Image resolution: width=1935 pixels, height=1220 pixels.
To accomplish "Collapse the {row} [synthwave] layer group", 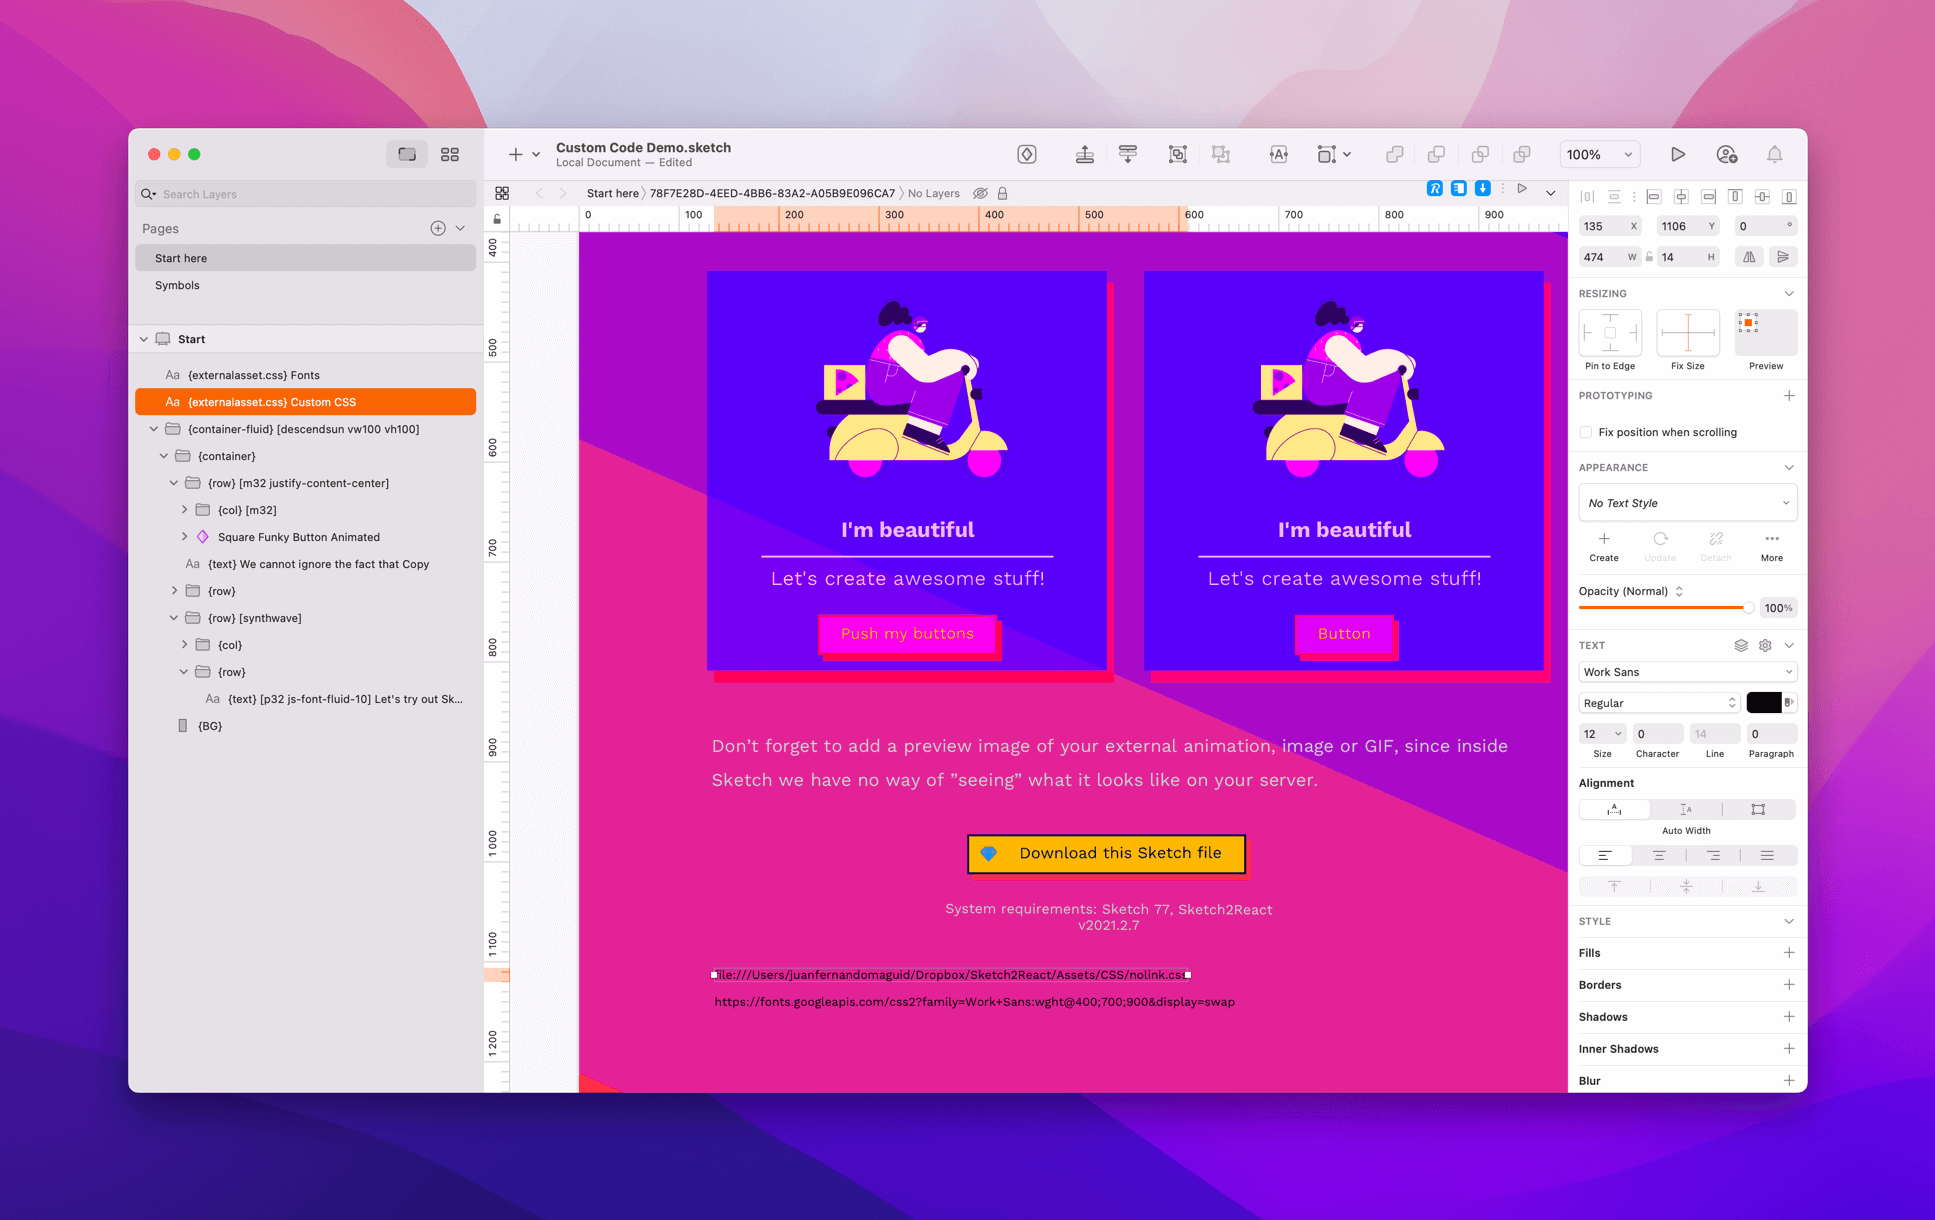I will click(174, 618).
